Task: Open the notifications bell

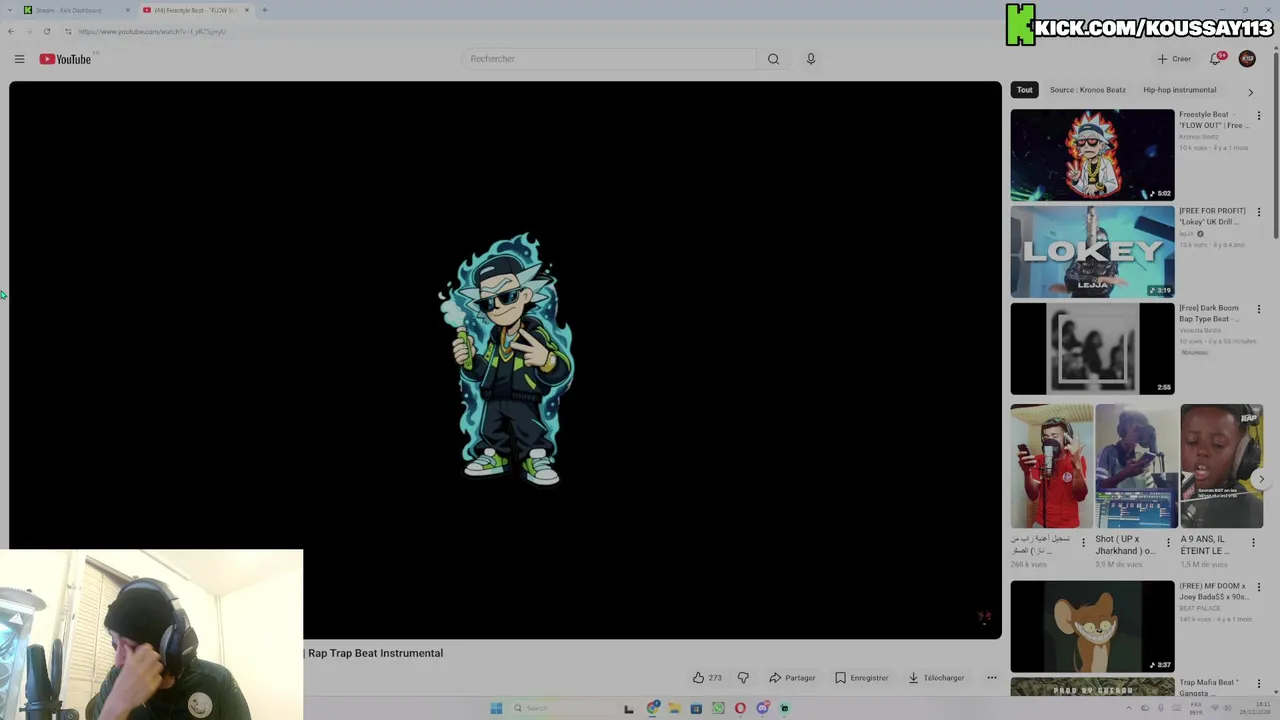Action: pos(1216,59)
